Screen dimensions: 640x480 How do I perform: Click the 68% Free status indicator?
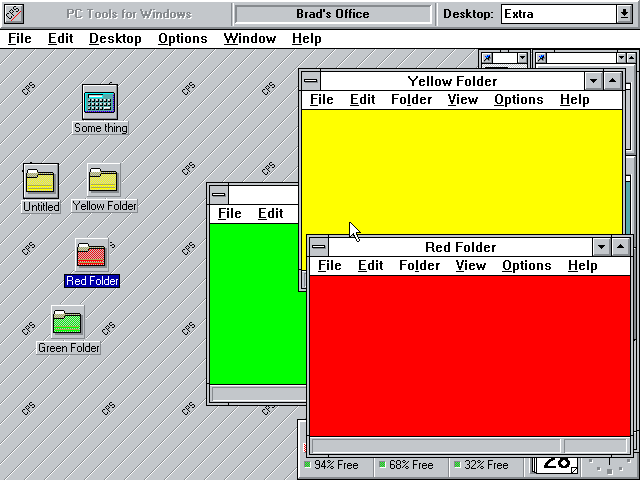click(407, 464)
